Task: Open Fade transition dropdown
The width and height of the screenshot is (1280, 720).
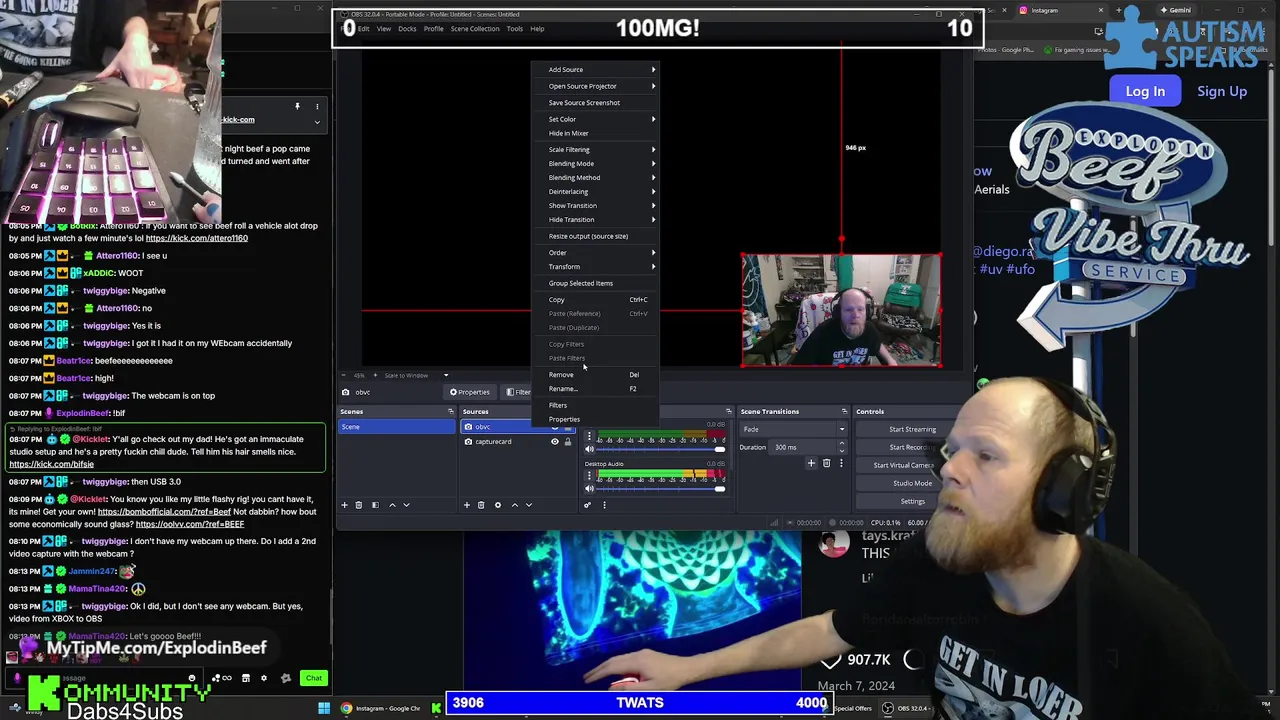Action: (795, 429)
